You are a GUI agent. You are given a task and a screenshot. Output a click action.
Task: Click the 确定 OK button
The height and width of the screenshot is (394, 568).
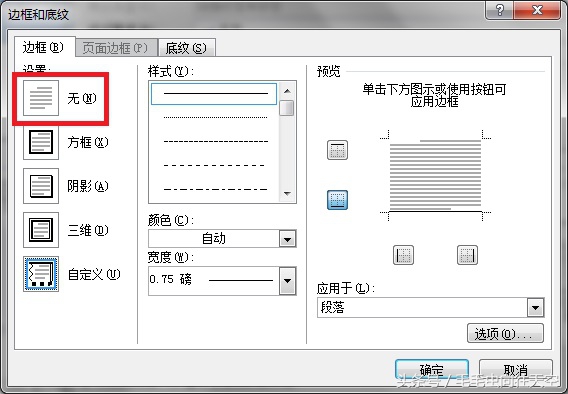432,370
